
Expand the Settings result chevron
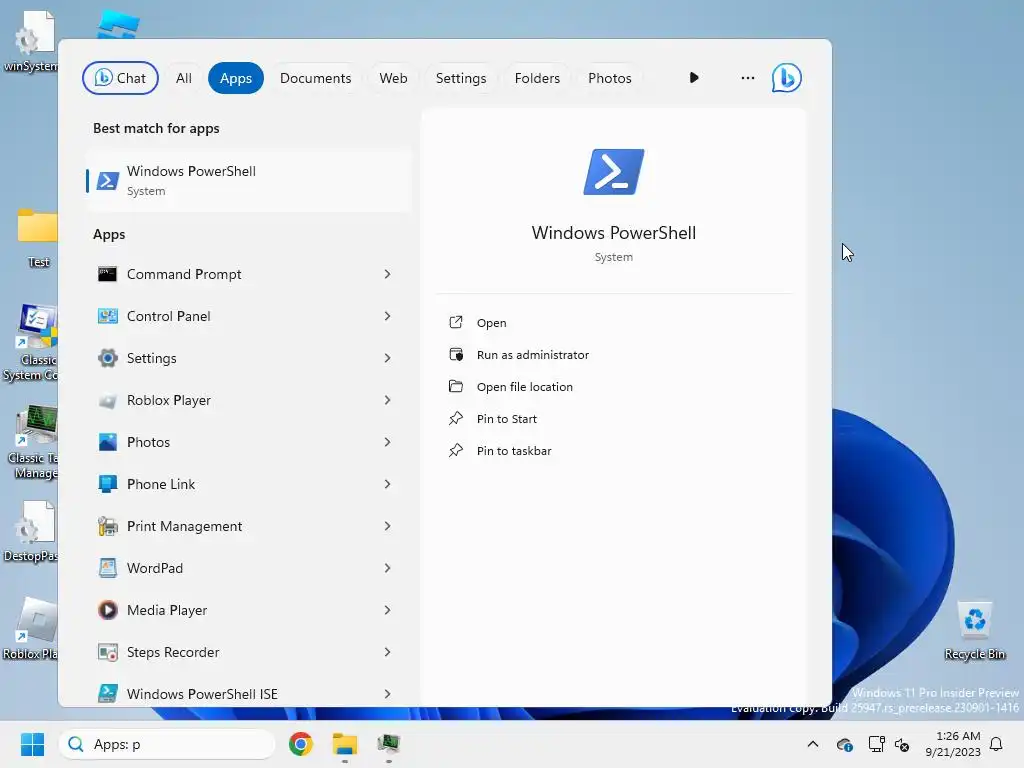pos(387,358)
